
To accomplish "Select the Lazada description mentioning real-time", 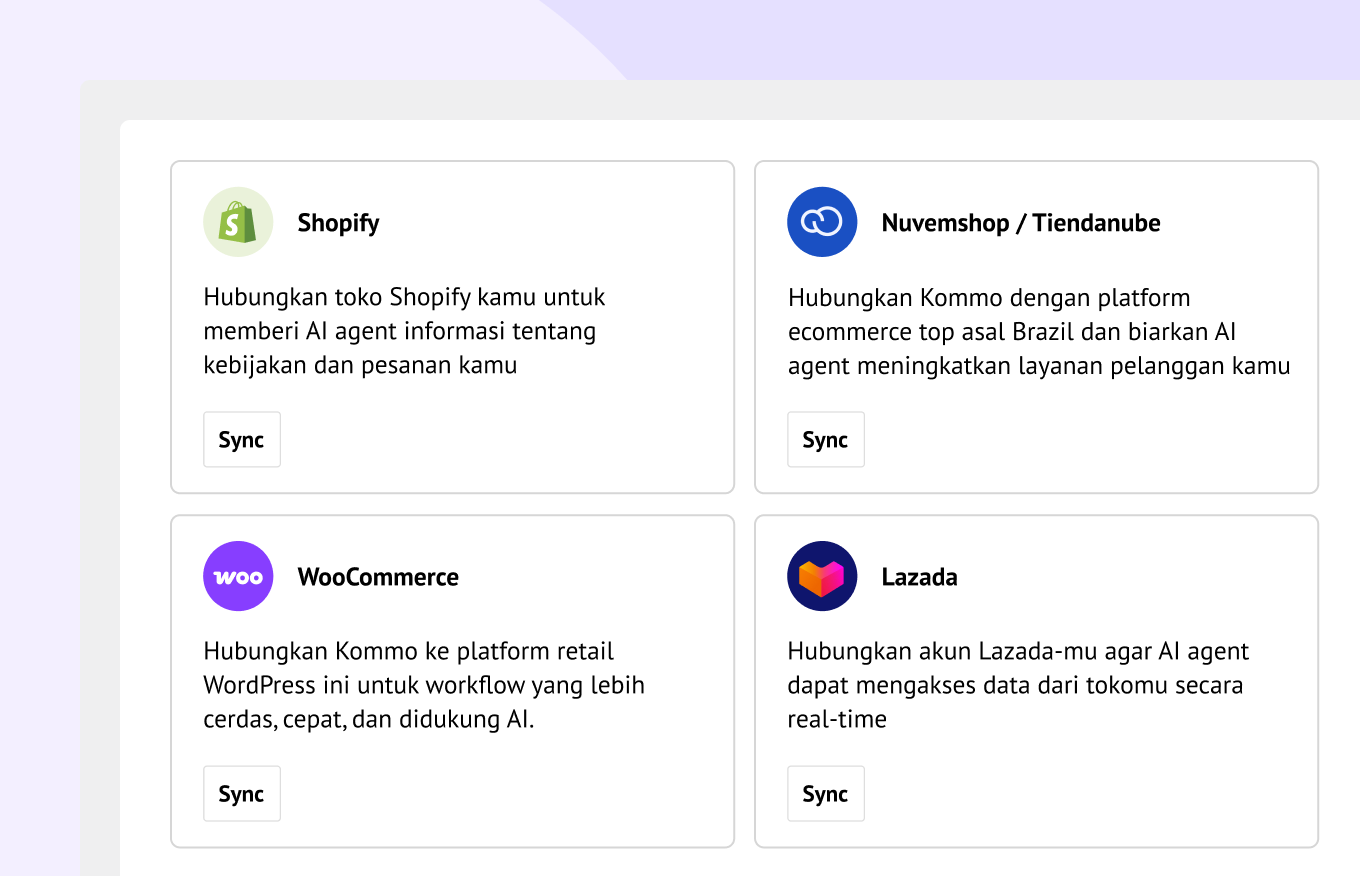I will (1018, 685).
